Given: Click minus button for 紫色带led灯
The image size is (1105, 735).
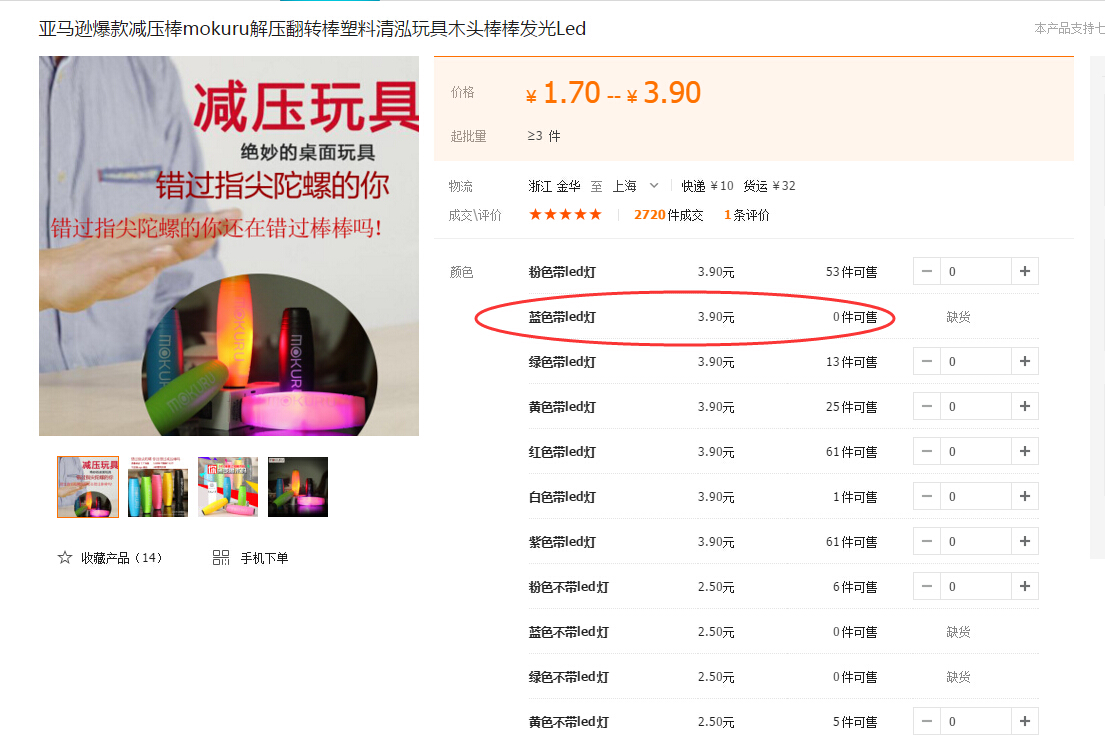Looking at the screenshot, I should [x=927, y=542].
